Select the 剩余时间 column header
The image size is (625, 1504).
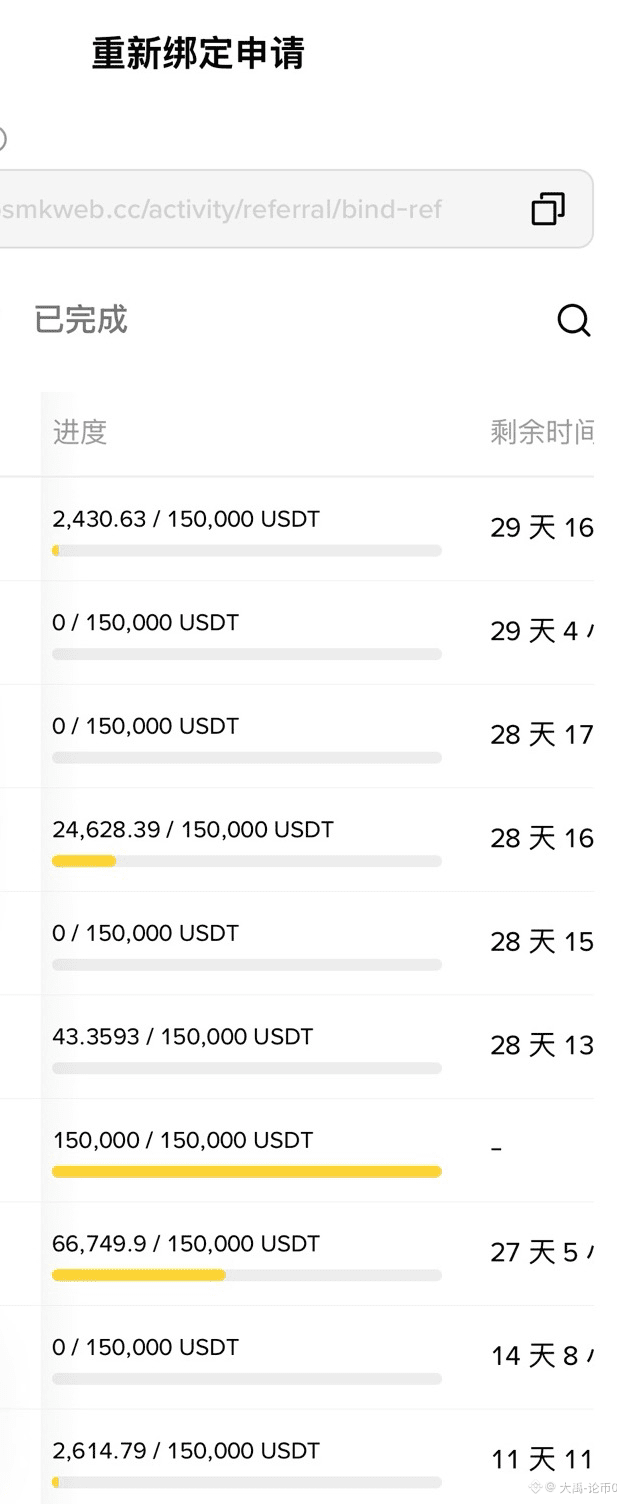pyautogui.click(x=542, y=432)
